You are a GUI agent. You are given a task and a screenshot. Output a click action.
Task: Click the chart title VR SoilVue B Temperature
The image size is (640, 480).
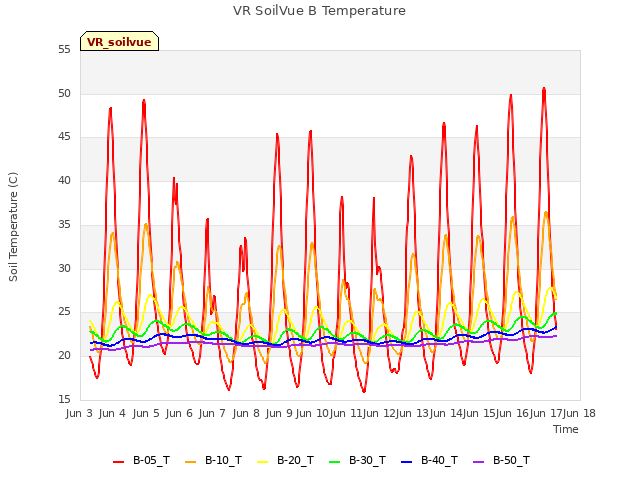(x=319, y=11)
